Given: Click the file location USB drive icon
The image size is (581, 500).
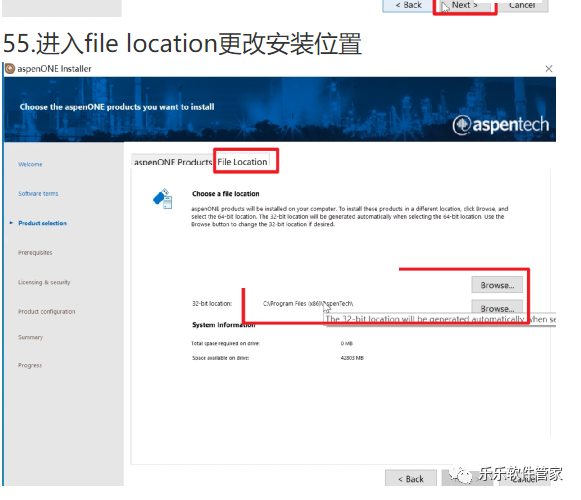Looking at the screenshot, I should pos(163,199).
